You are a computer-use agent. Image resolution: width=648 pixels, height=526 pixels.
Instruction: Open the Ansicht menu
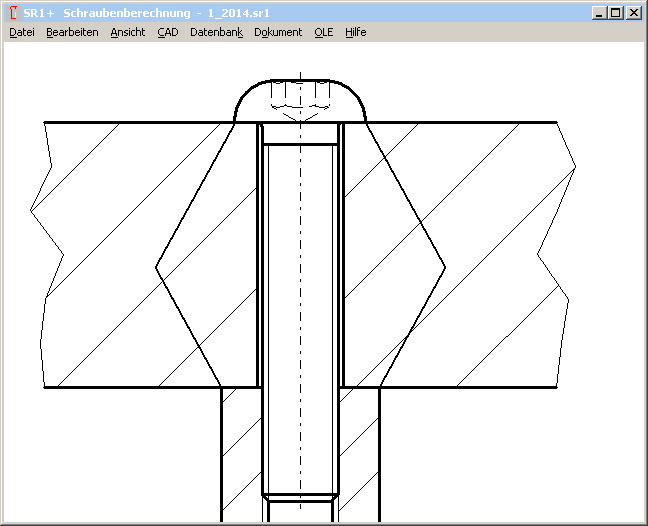[x=128, y=32]
